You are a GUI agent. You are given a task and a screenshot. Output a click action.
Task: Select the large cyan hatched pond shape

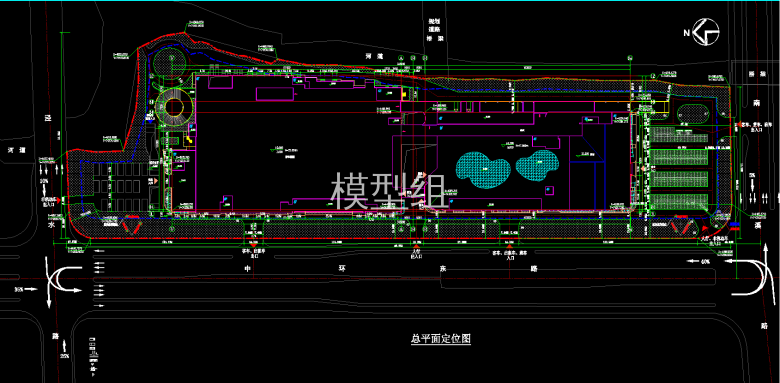click(x=484, y=170)
